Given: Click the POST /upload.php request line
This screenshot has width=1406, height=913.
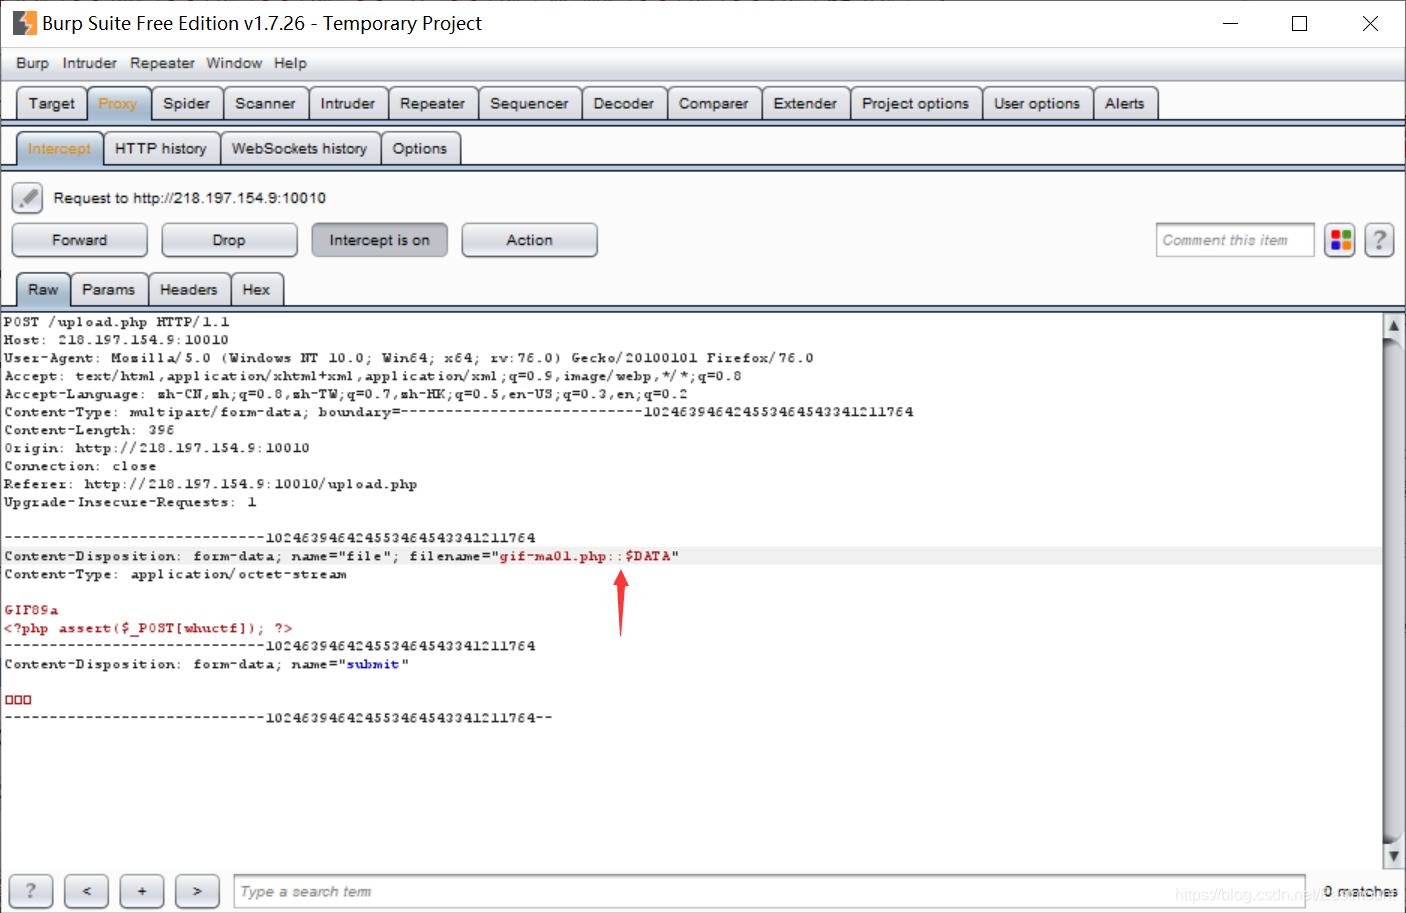Looking at the screenshot, I should pos(117,322).
